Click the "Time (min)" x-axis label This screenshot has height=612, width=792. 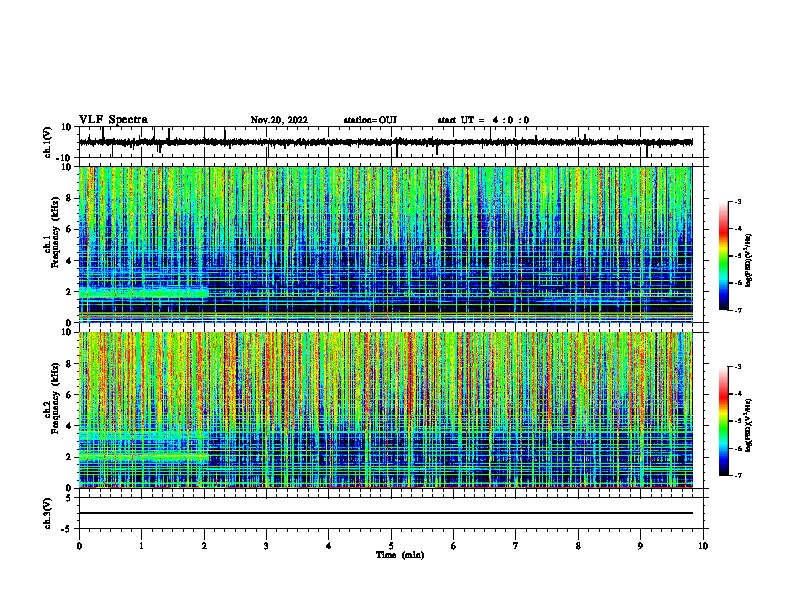(400, 555)
